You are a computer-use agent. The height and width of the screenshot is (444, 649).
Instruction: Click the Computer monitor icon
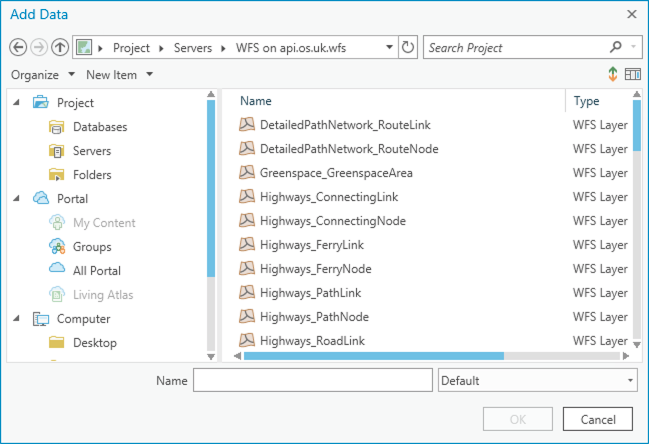click(x=41, y=319)
